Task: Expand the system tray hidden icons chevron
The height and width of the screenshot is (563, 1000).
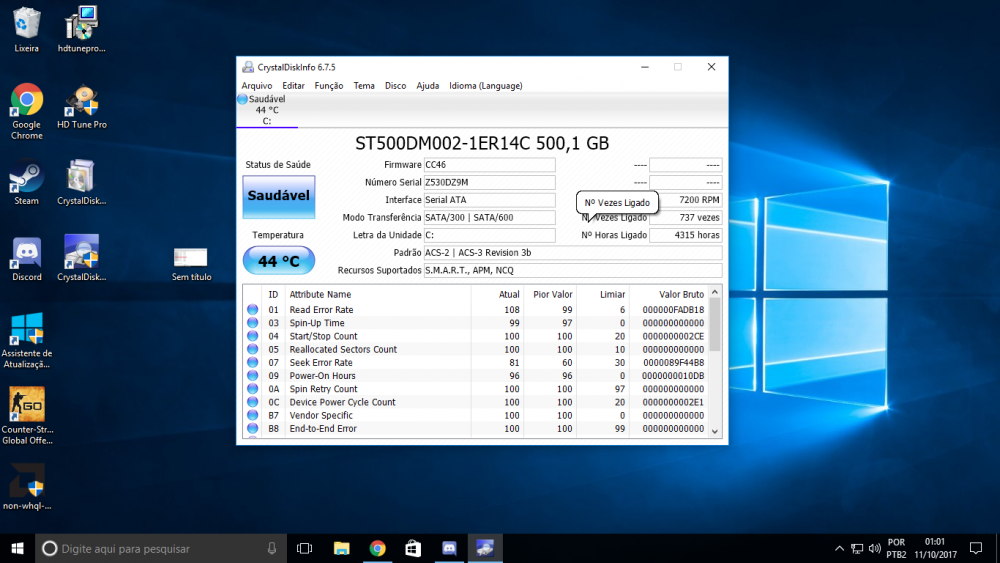Action: click(839, 549)
